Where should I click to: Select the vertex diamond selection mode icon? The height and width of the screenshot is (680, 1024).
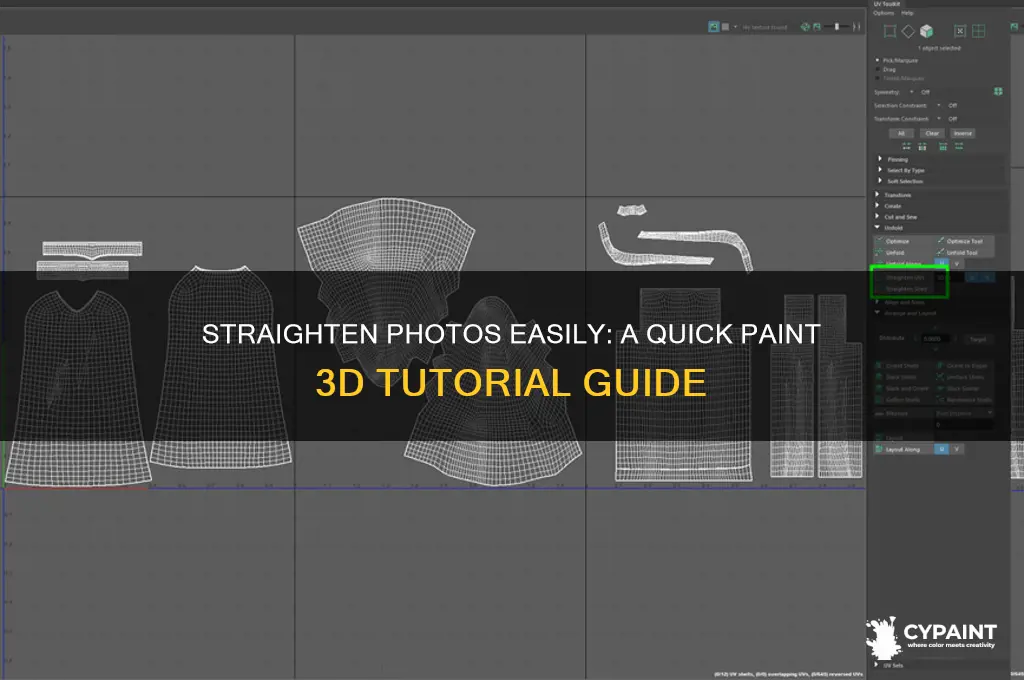click(908, 31)
